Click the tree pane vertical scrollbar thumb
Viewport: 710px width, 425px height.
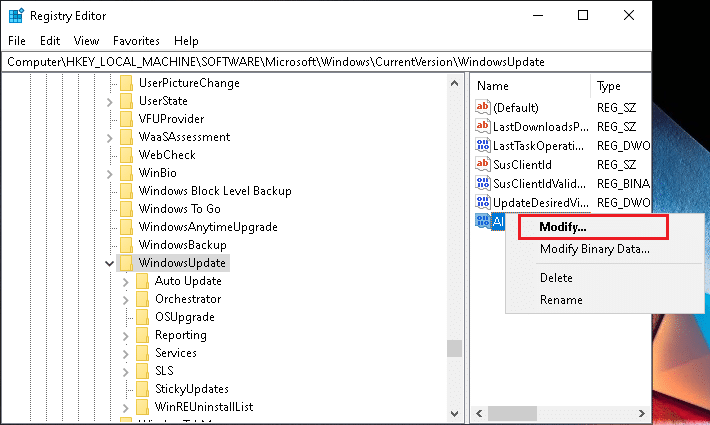(454, 348)
